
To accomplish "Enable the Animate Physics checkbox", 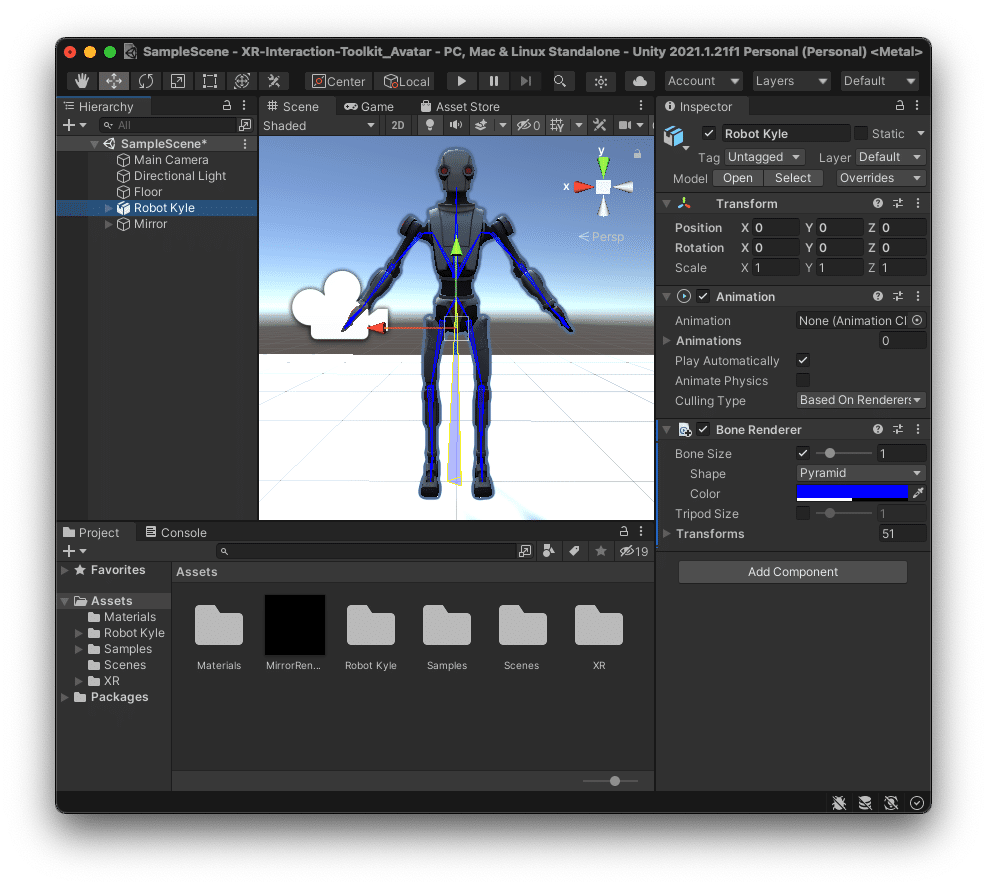I will pos(802,381).
